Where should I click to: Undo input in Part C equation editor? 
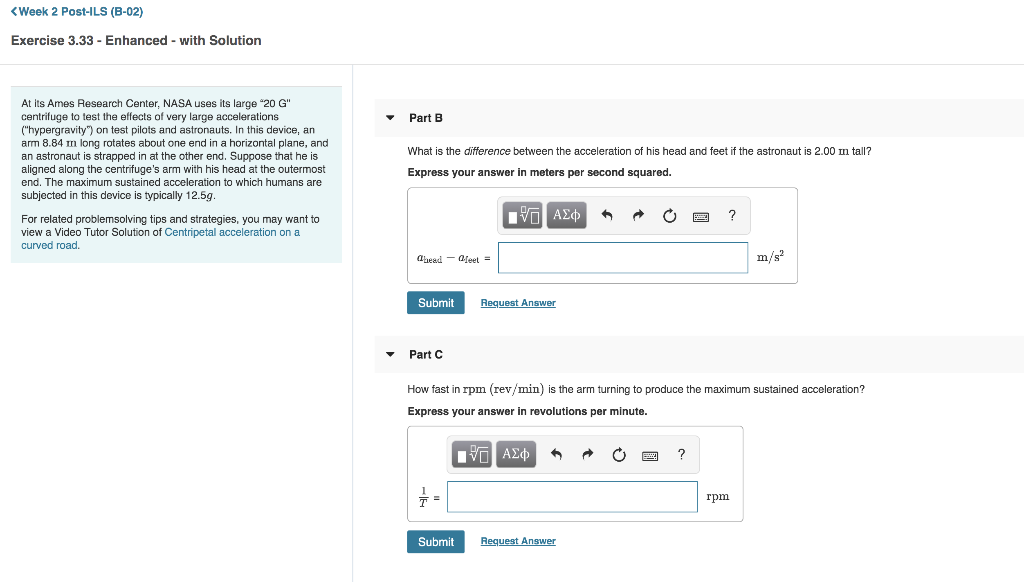[x=554, y=454]
